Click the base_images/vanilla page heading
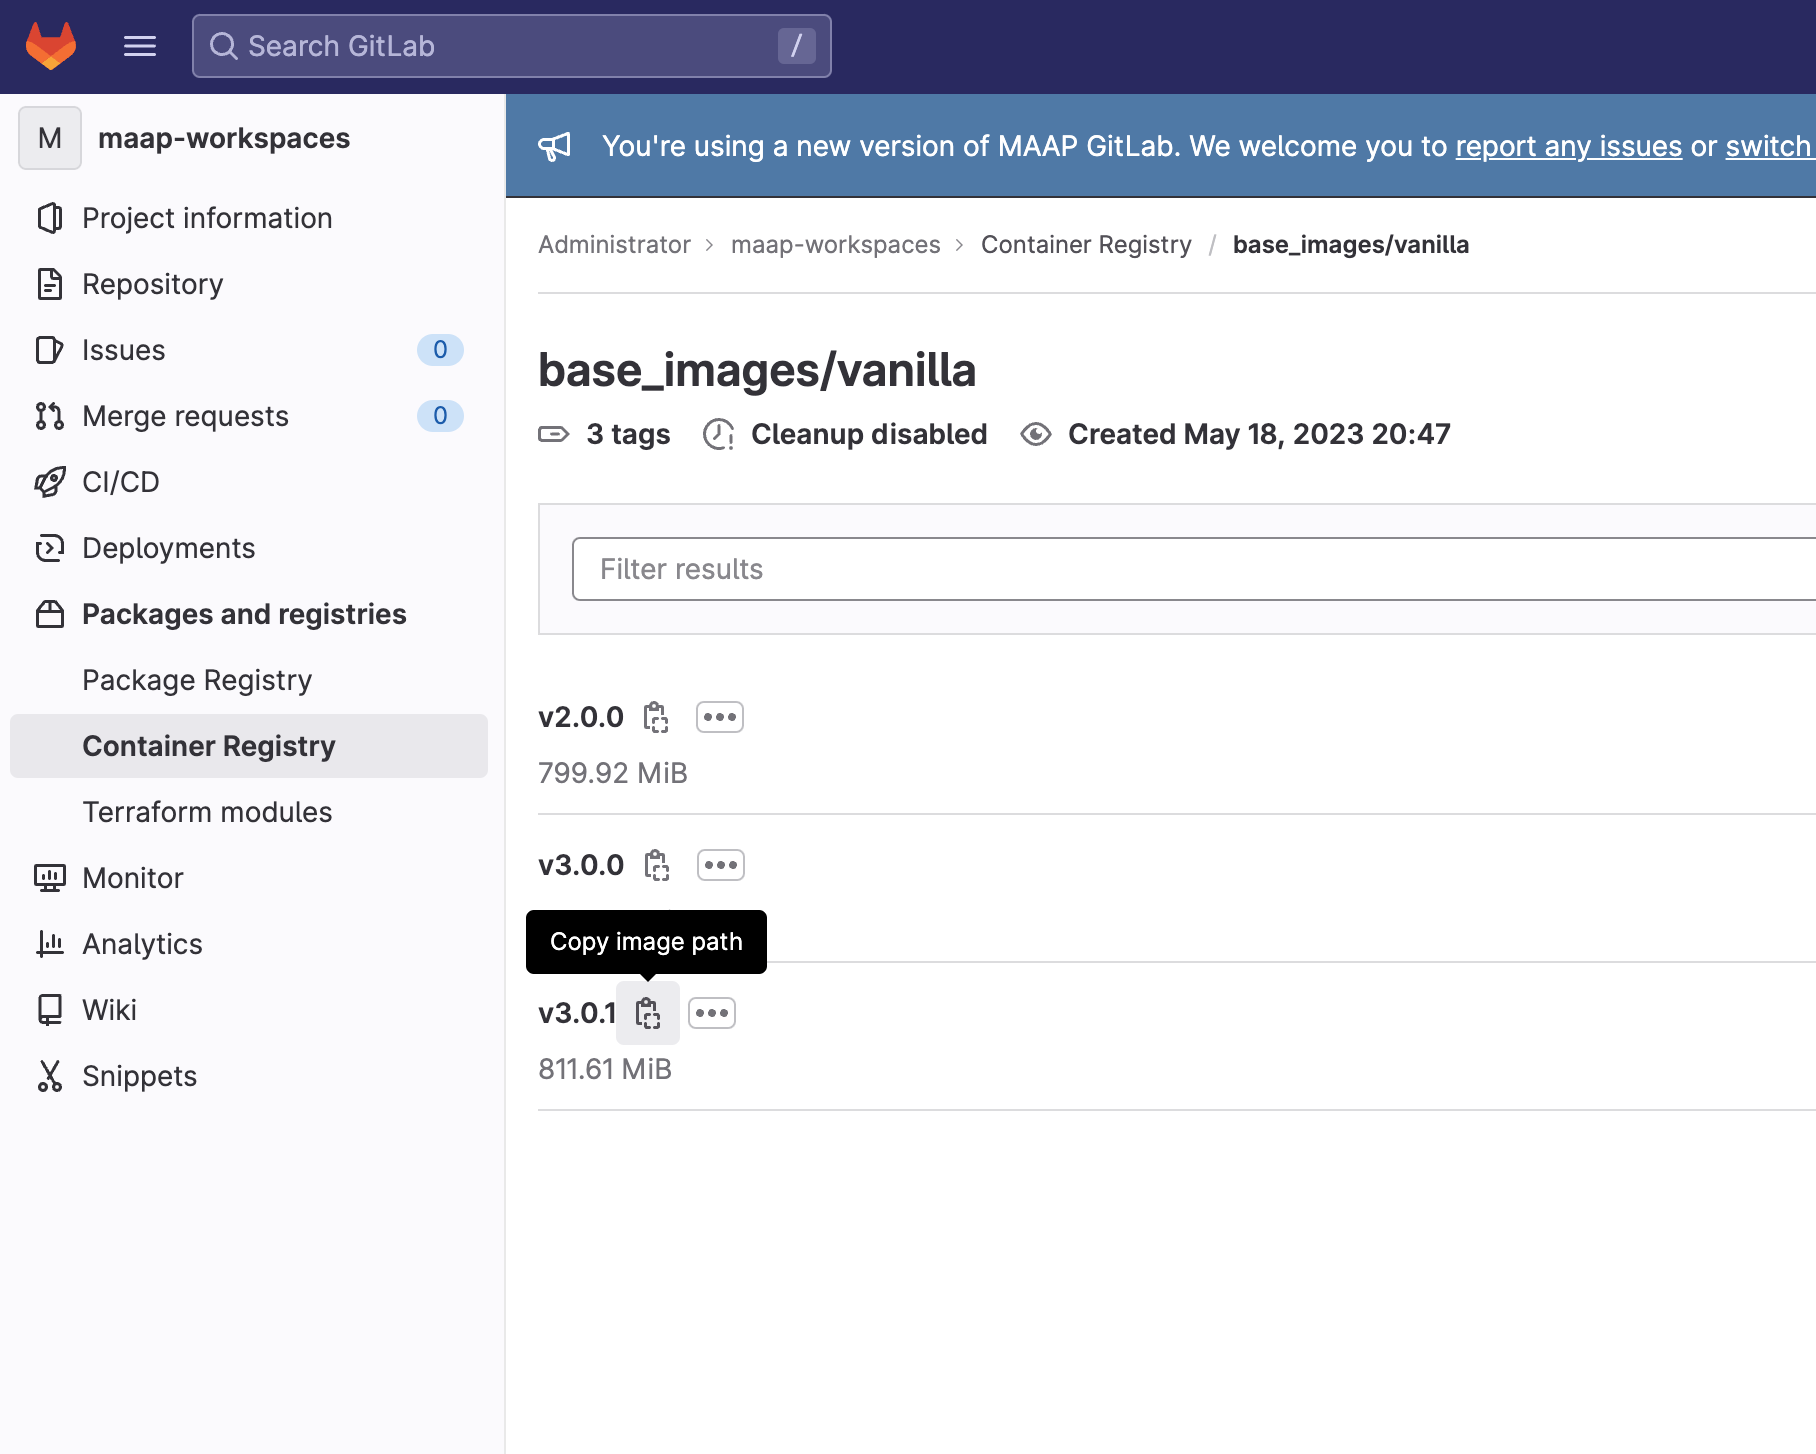This screenshot has height=1454, width=1816. click(757, 370)
